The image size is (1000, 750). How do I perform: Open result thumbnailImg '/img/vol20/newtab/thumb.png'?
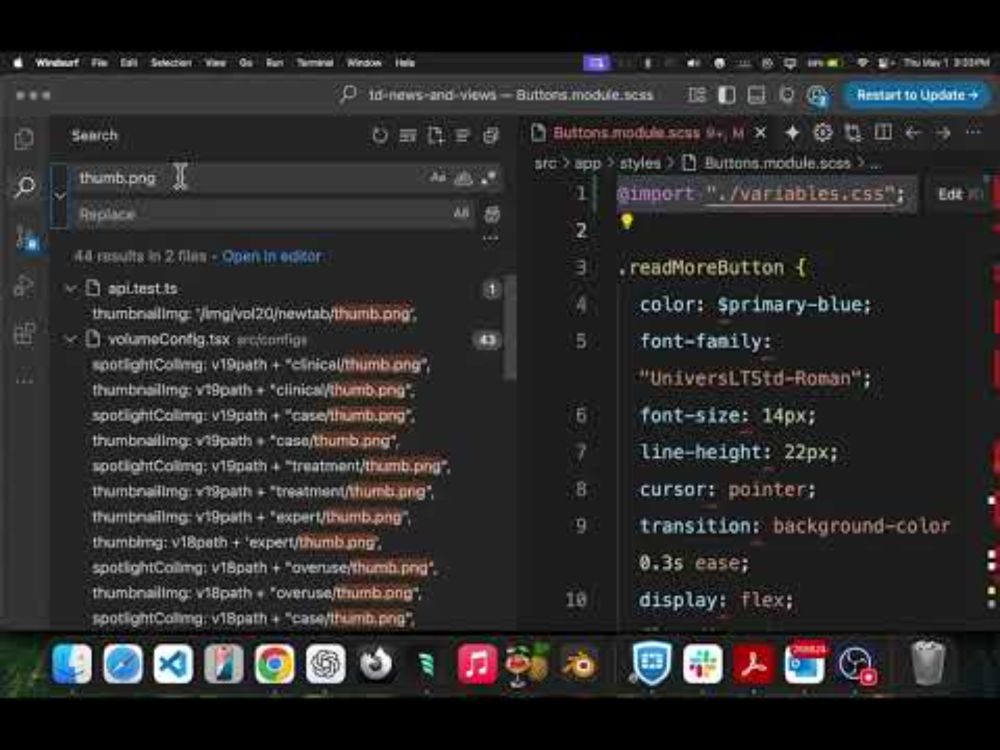tap(254, 314)
